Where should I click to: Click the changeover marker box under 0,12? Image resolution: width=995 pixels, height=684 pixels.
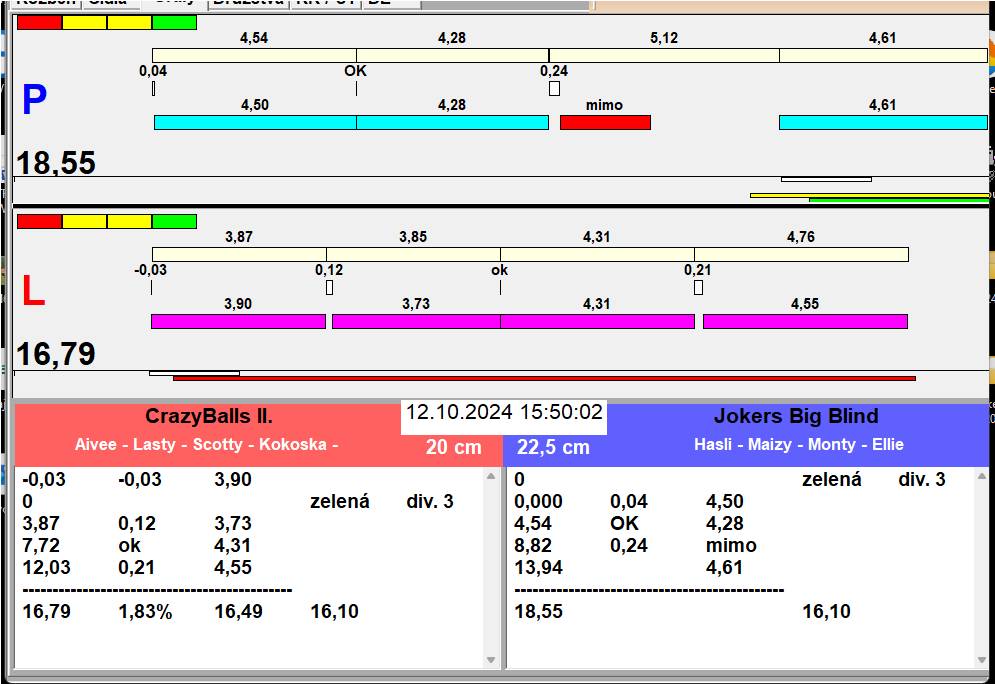point(329,287)
